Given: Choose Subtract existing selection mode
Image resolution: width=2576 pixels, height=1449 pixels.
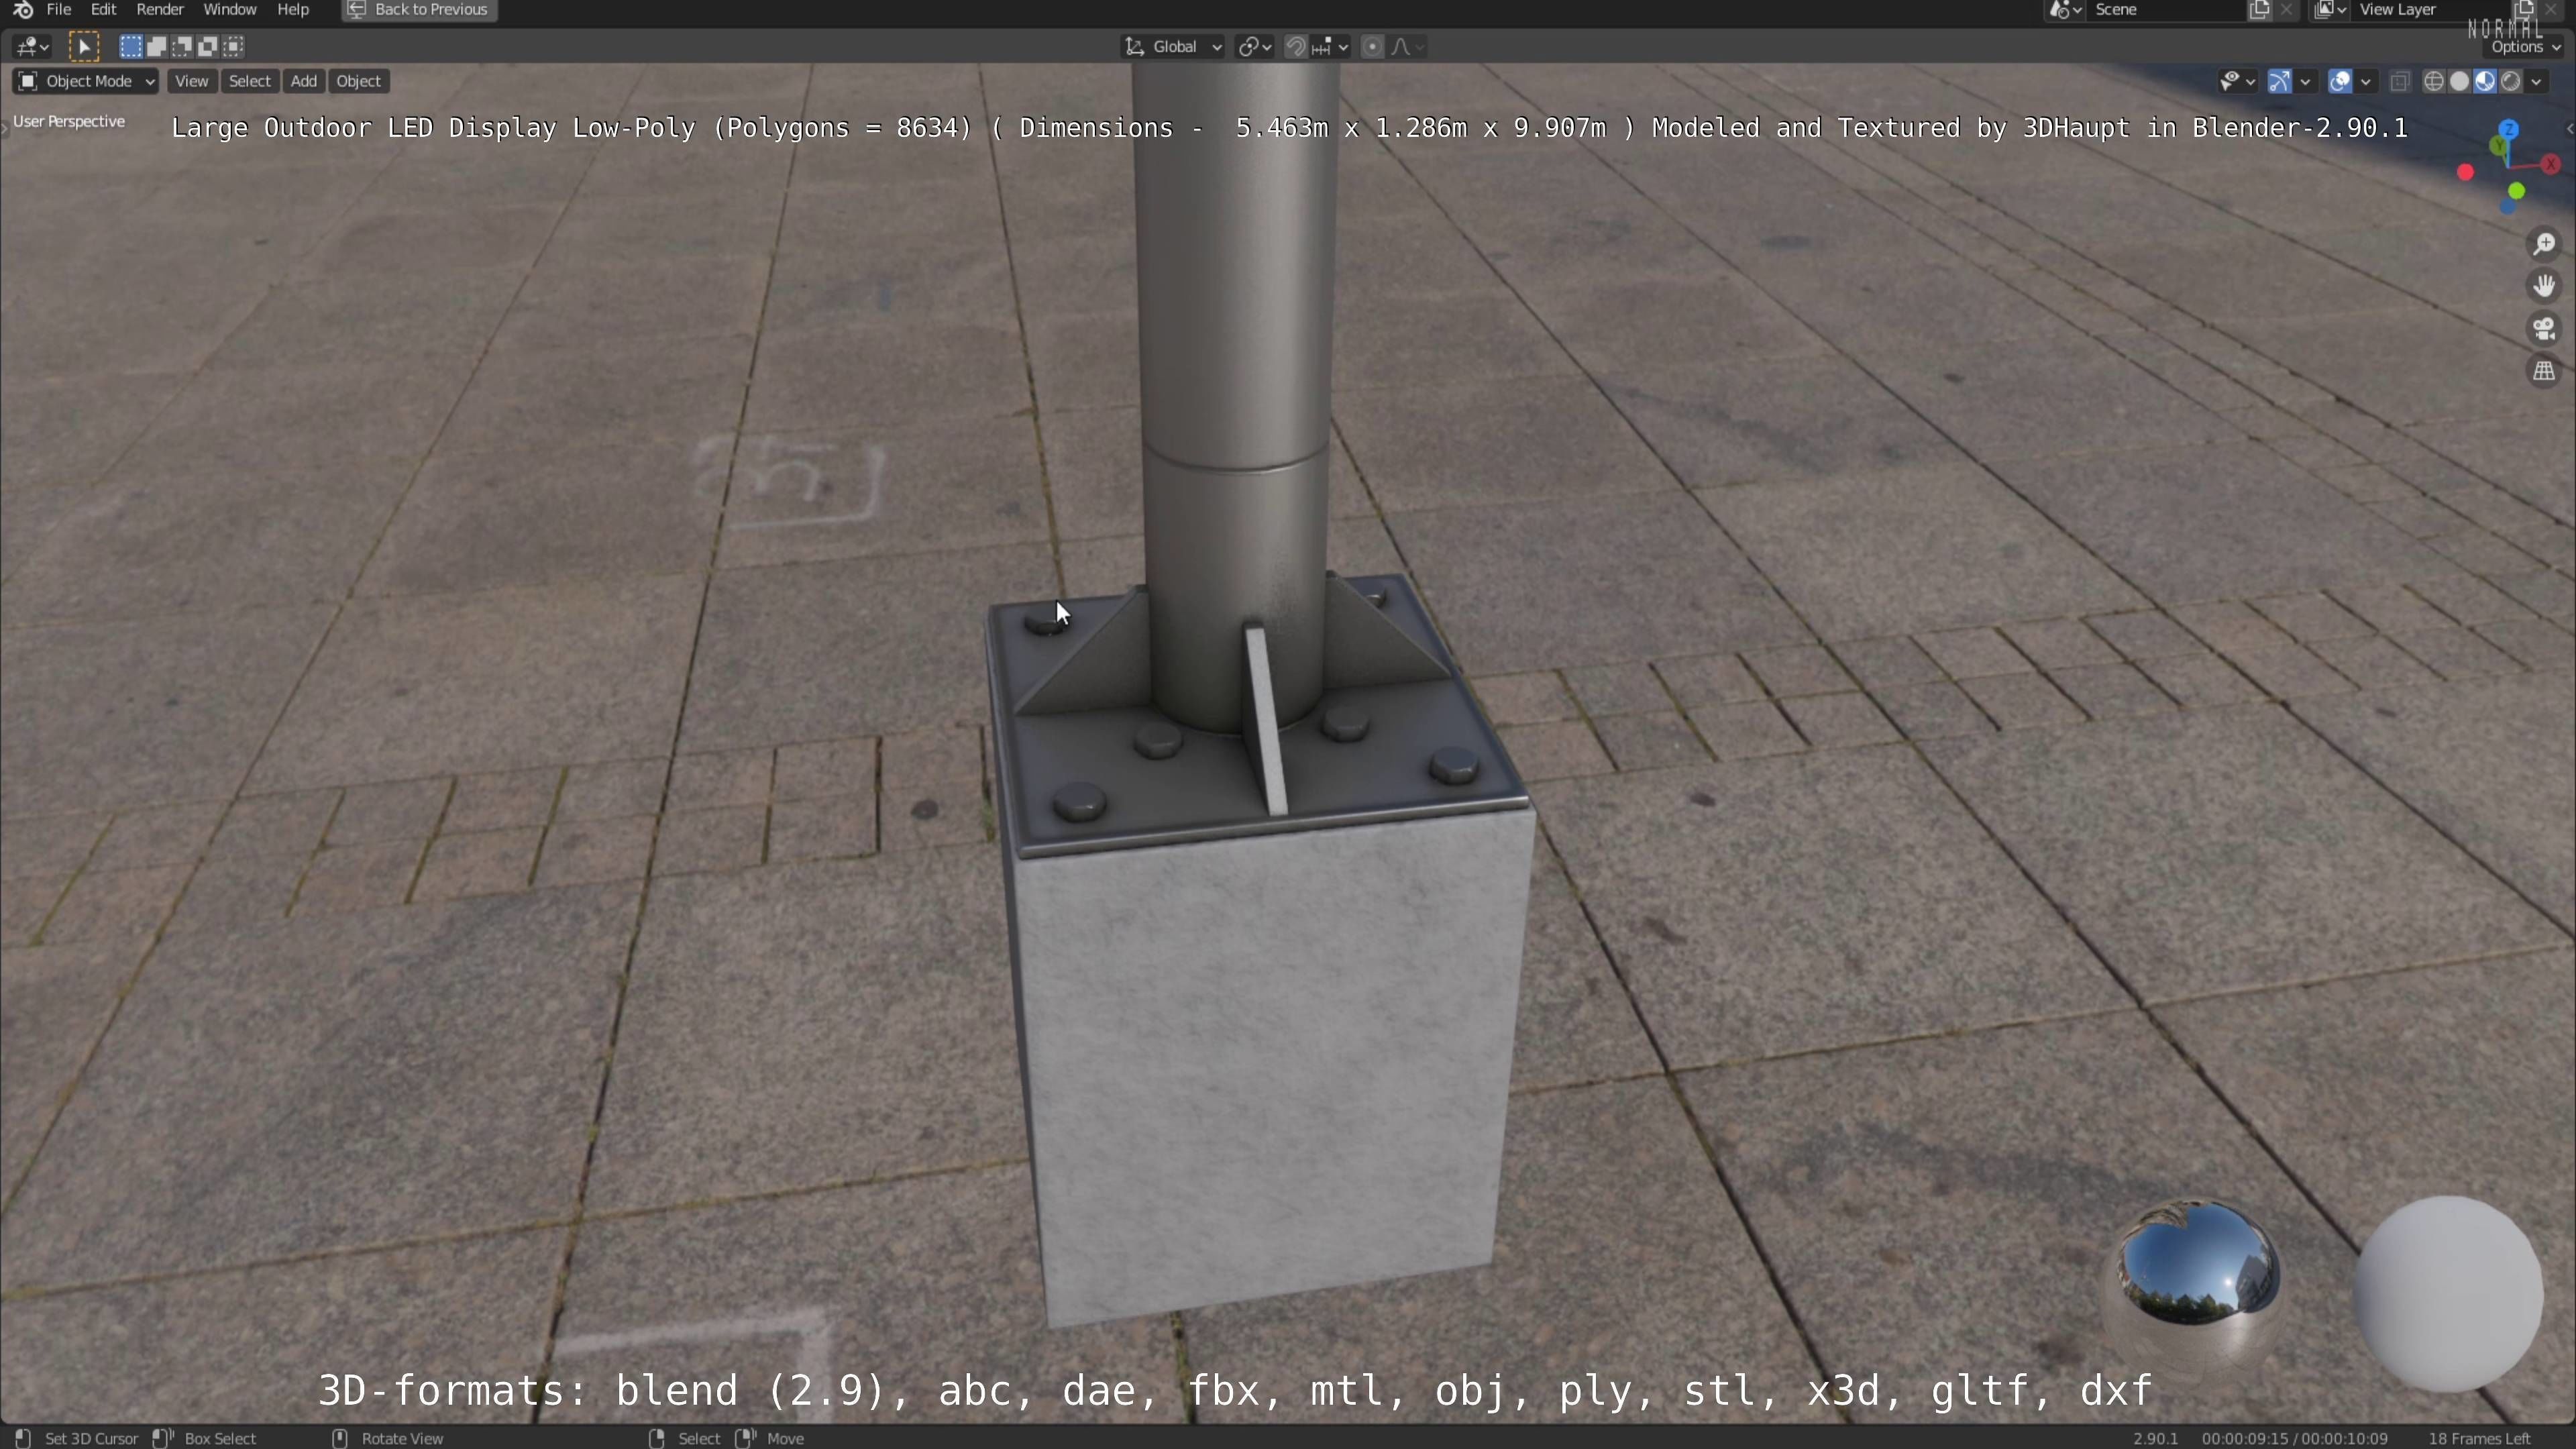Looking at the screenshot, I should click(182, 46).
